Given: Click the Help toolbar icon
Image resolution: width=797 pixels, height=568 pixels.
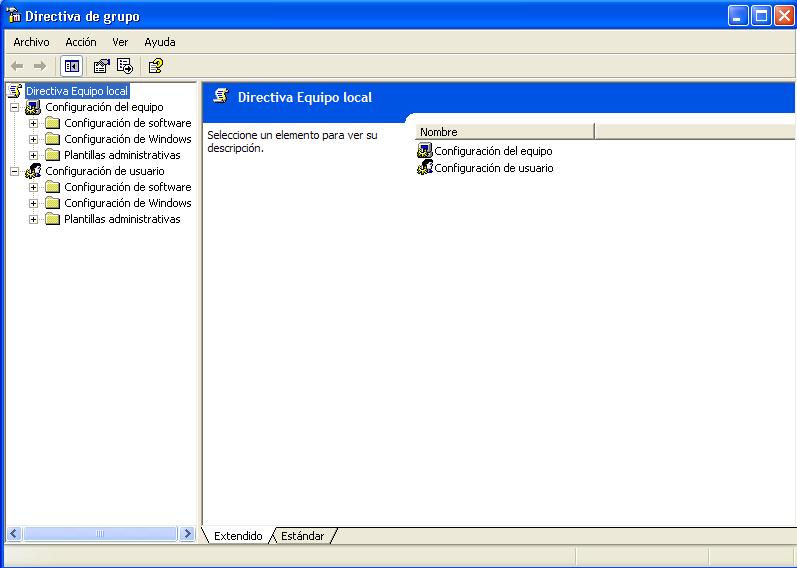Looking at the screenshot, I should tap(156, 66).
